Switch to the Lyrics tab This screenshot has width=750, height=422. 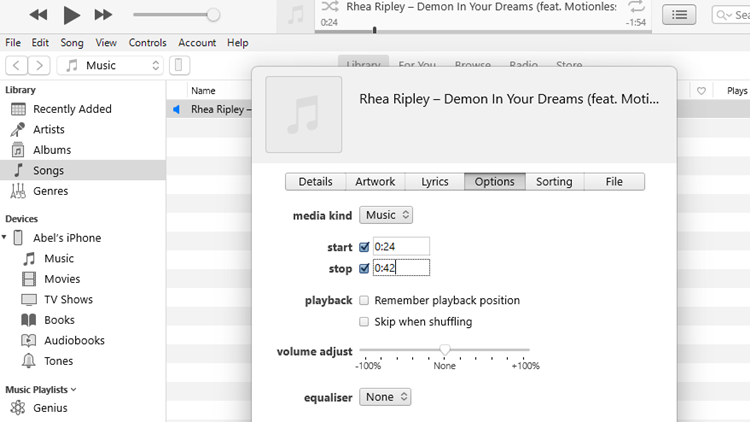pos(435,182)
